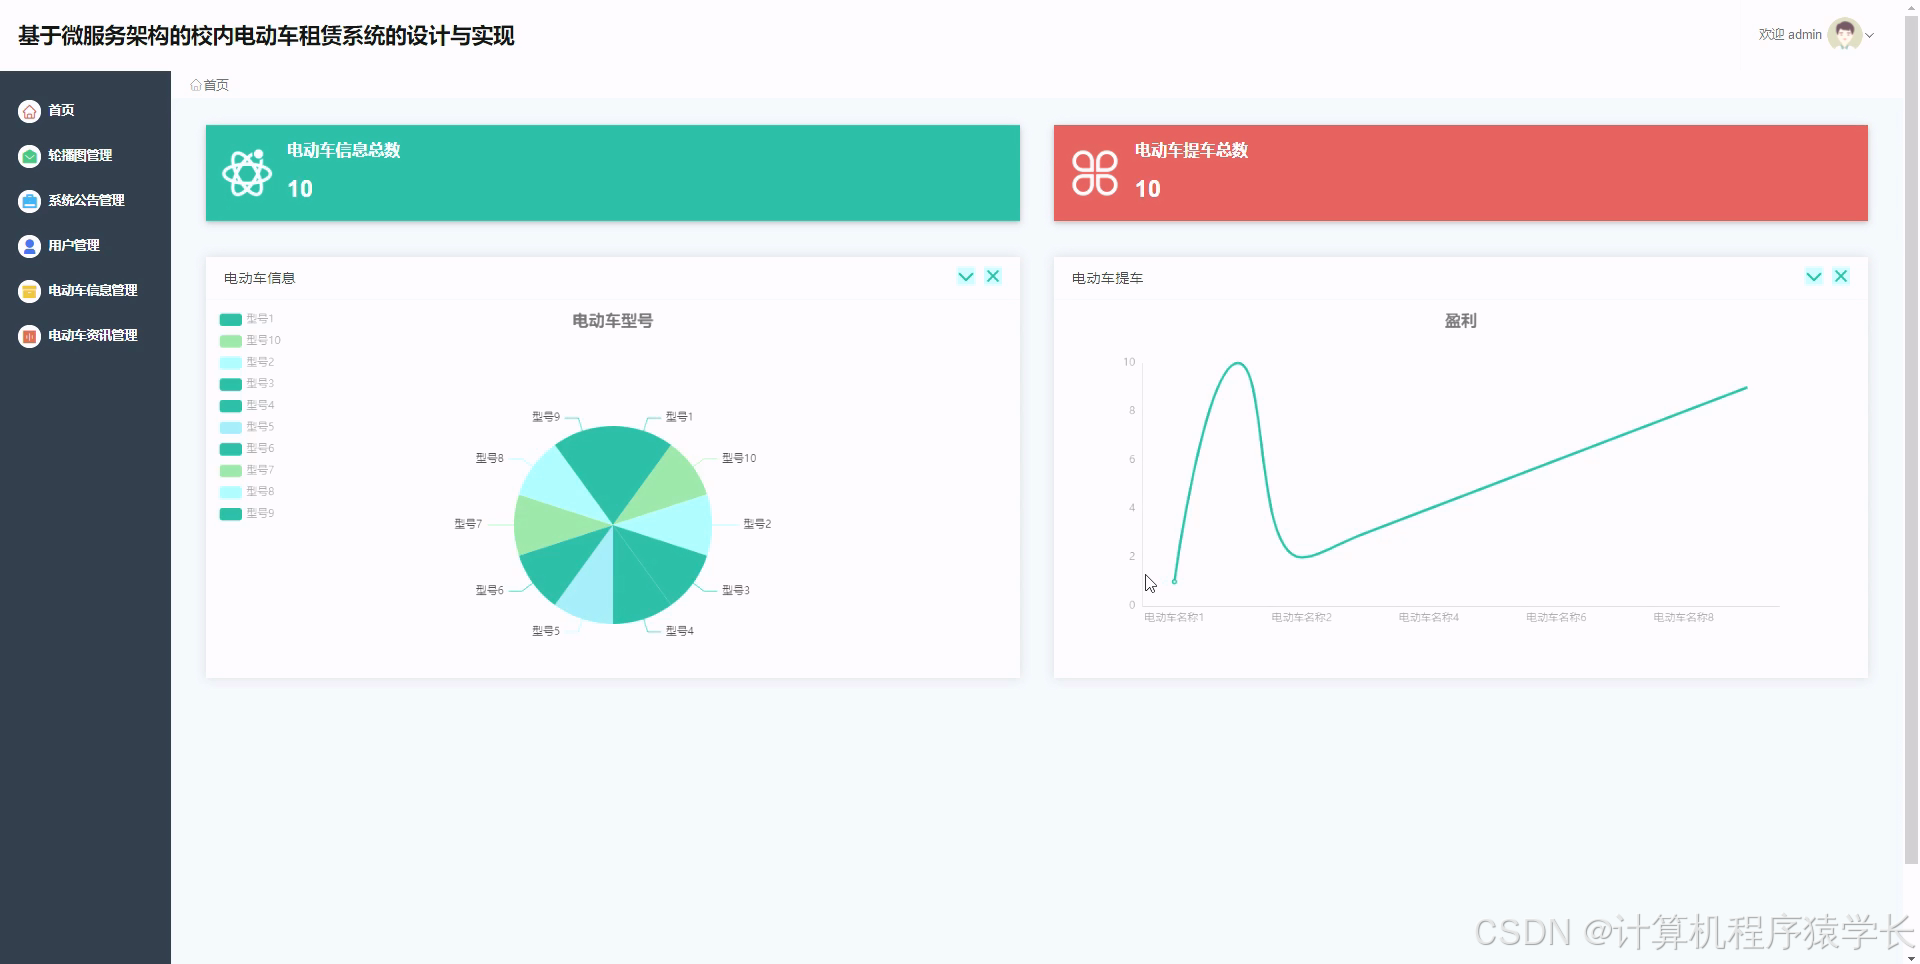Toggle 型号5 in the pie legend
This screenshot has width=1920, height=964.
point(247,427)
